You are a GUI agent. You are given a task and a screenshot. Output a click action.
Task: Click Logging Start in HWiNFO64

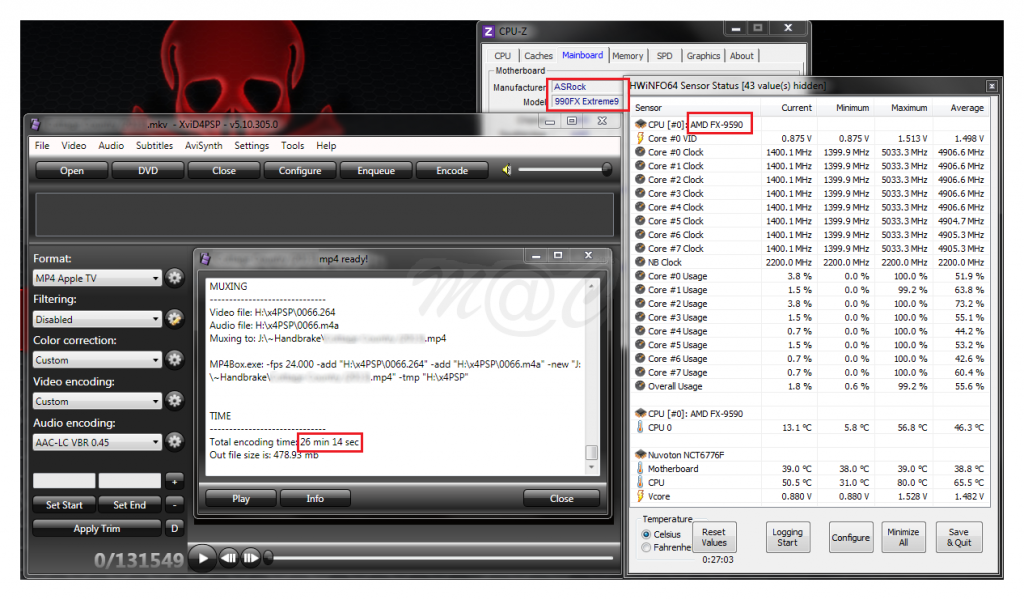pyautogui.click(x=787, y=537)
